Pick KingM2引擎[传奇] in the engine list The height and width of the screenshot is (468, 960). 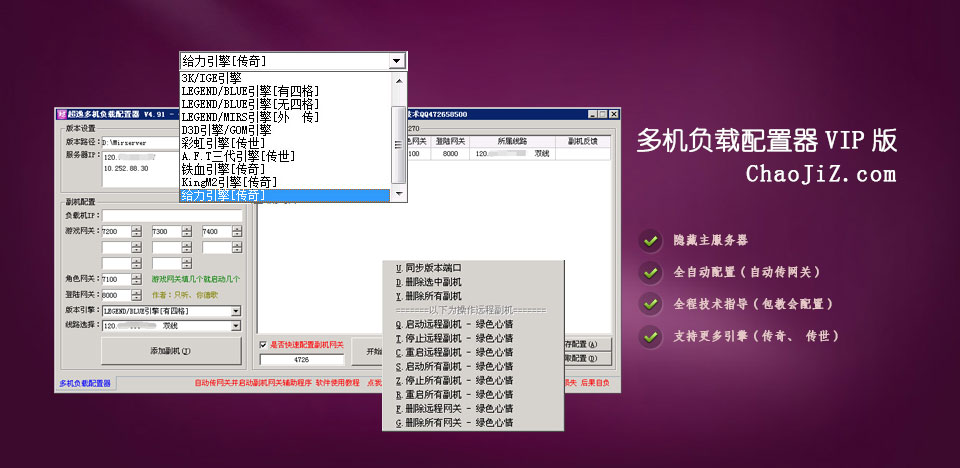285,182
